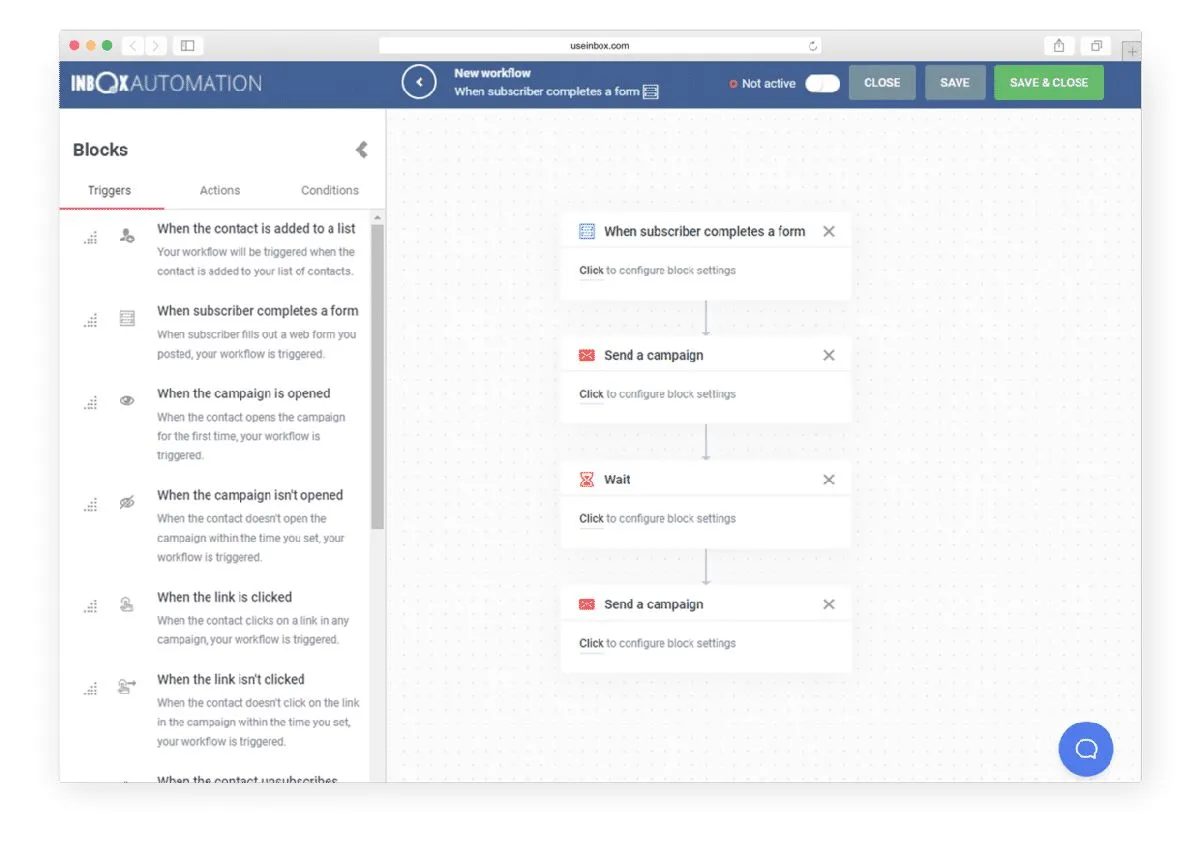This screenshot has height=843, width=1200.
Task: Click the Inbox Automation logo
Action: [x=166, y=83]
